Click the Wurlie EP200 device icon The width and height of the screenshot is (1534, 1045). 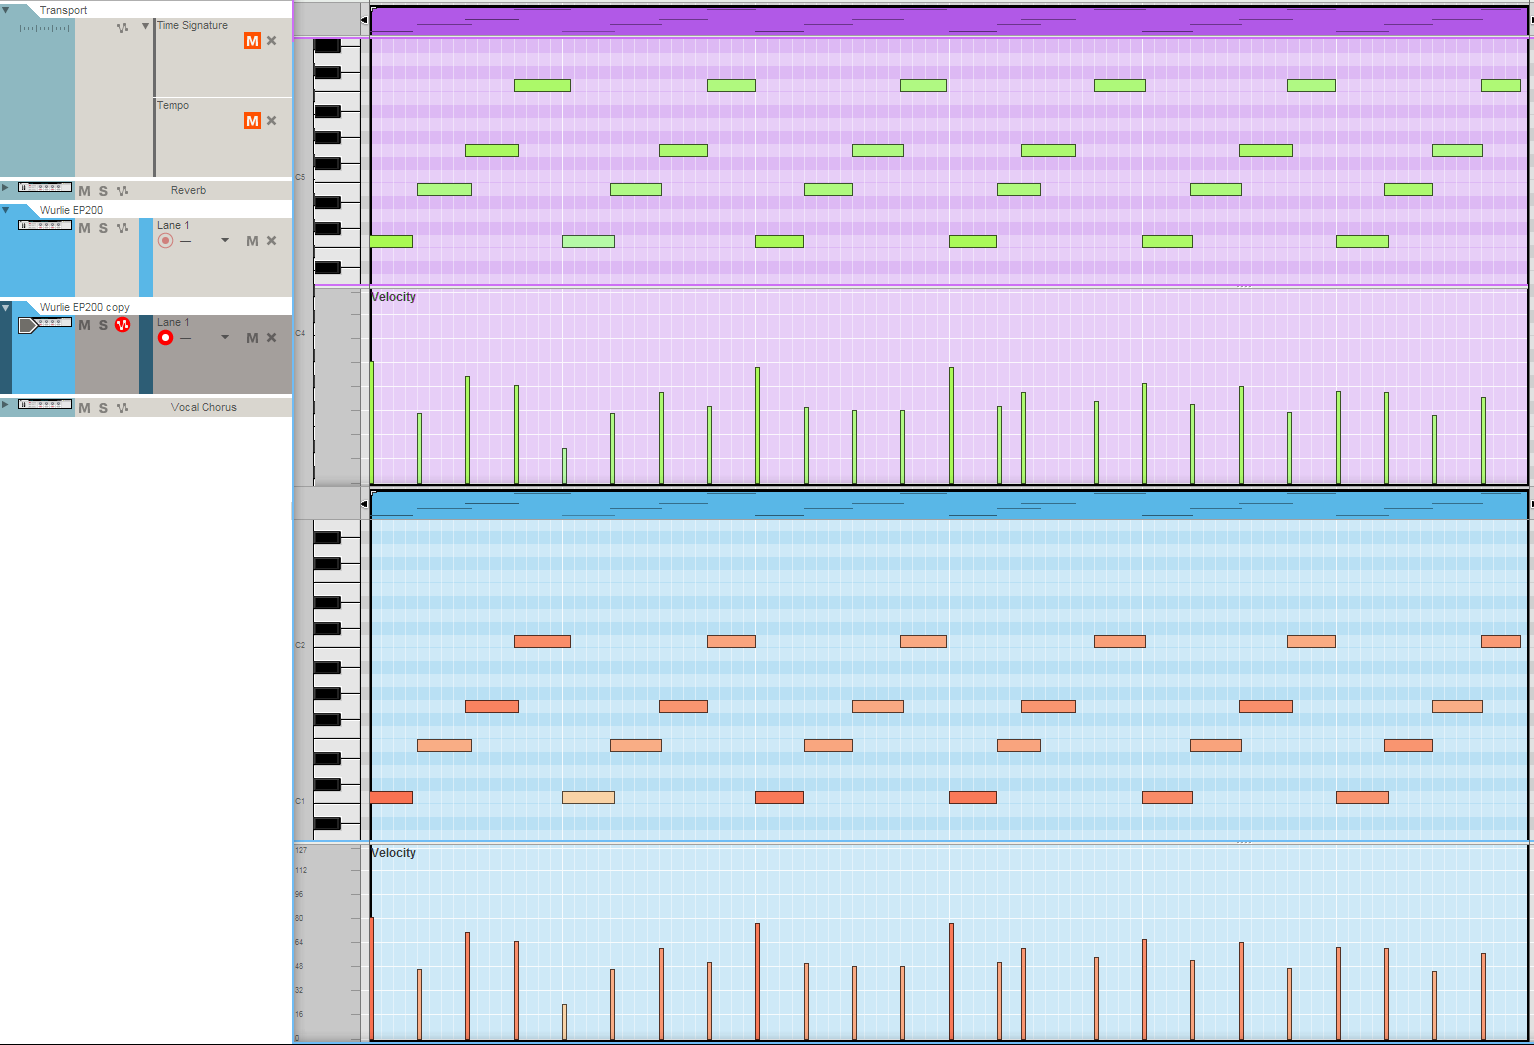[x=45, y=225]
